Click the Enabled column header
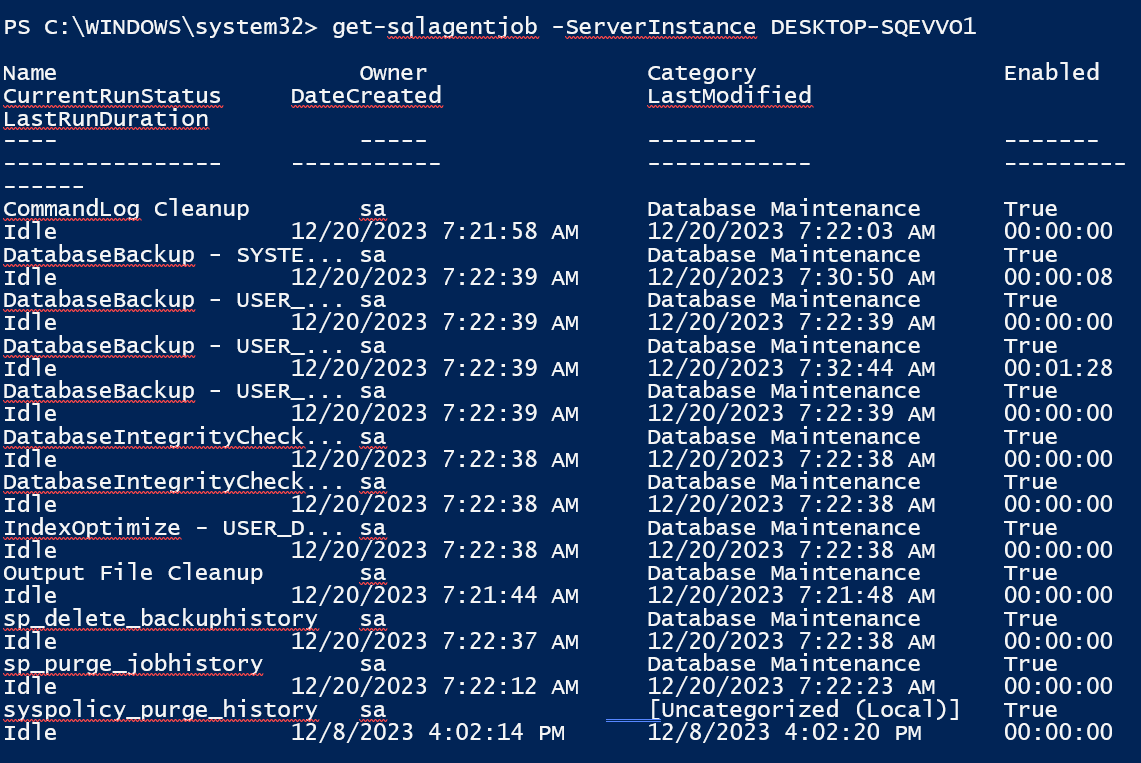The height and width of the screenshot is (763, 1141). tap(1051, 73)
